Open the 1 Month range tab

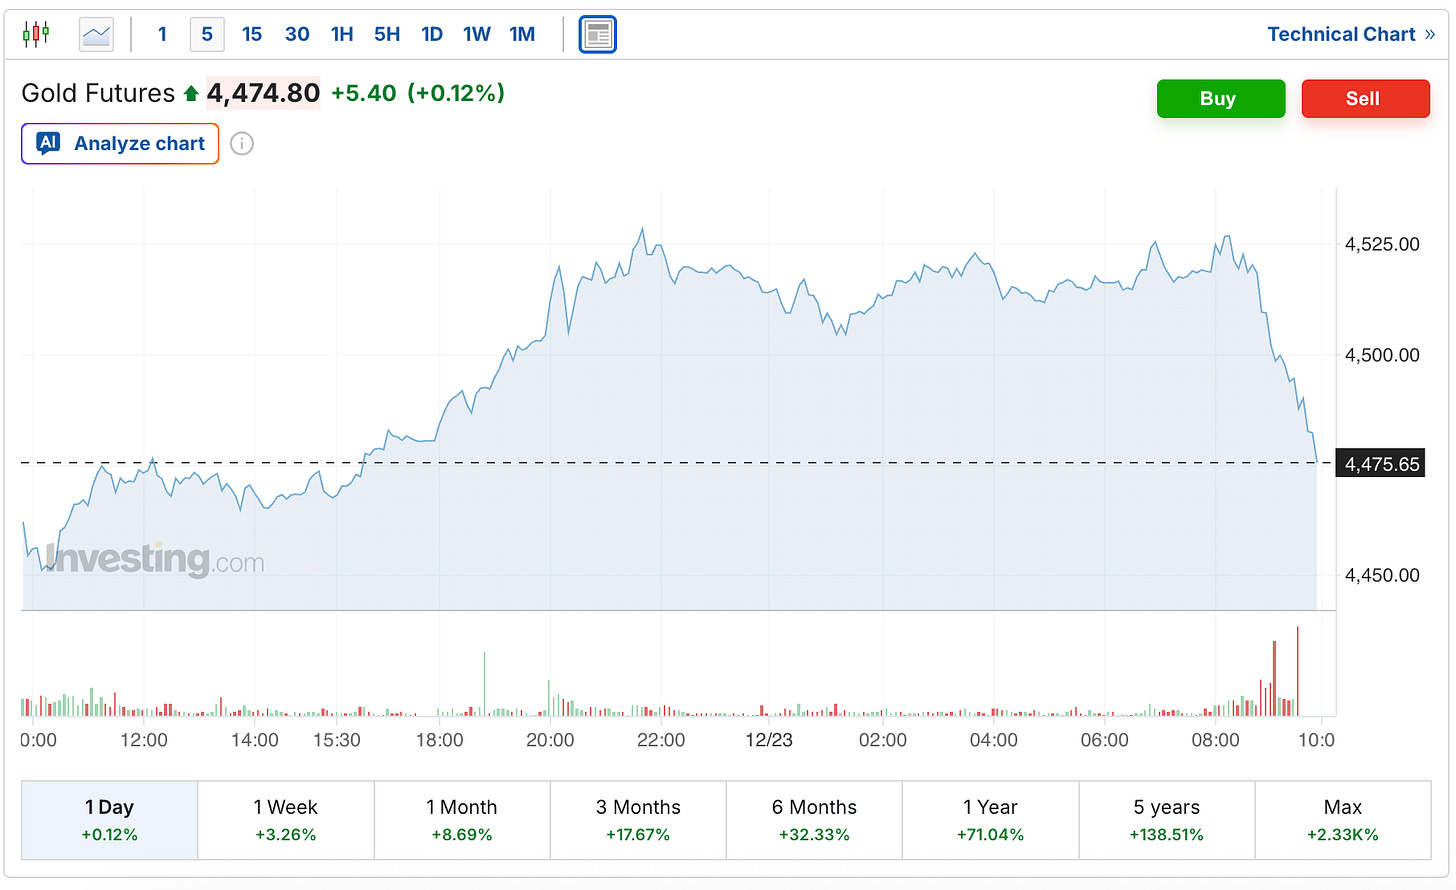[x=462, y=820]
